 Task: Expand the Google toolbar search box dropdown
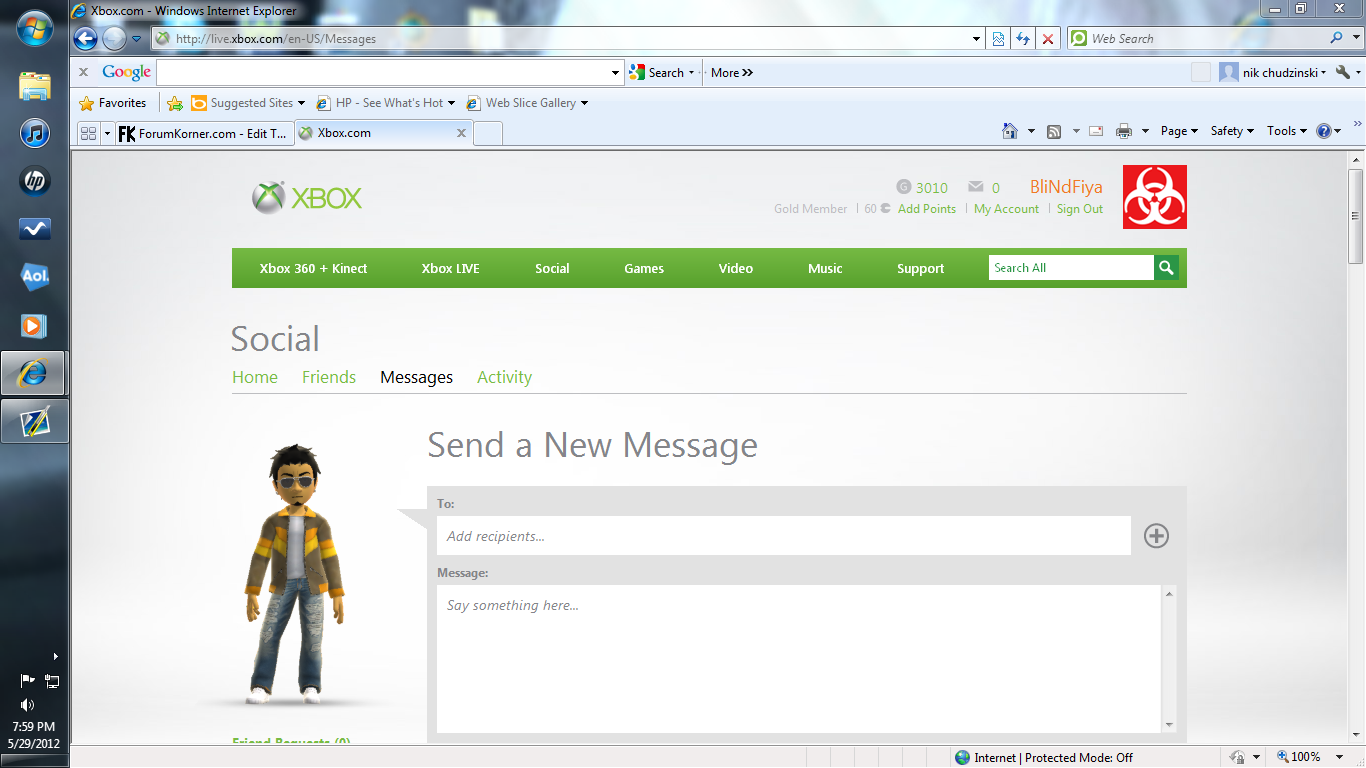pyautogui.click(x=616, y=73)
